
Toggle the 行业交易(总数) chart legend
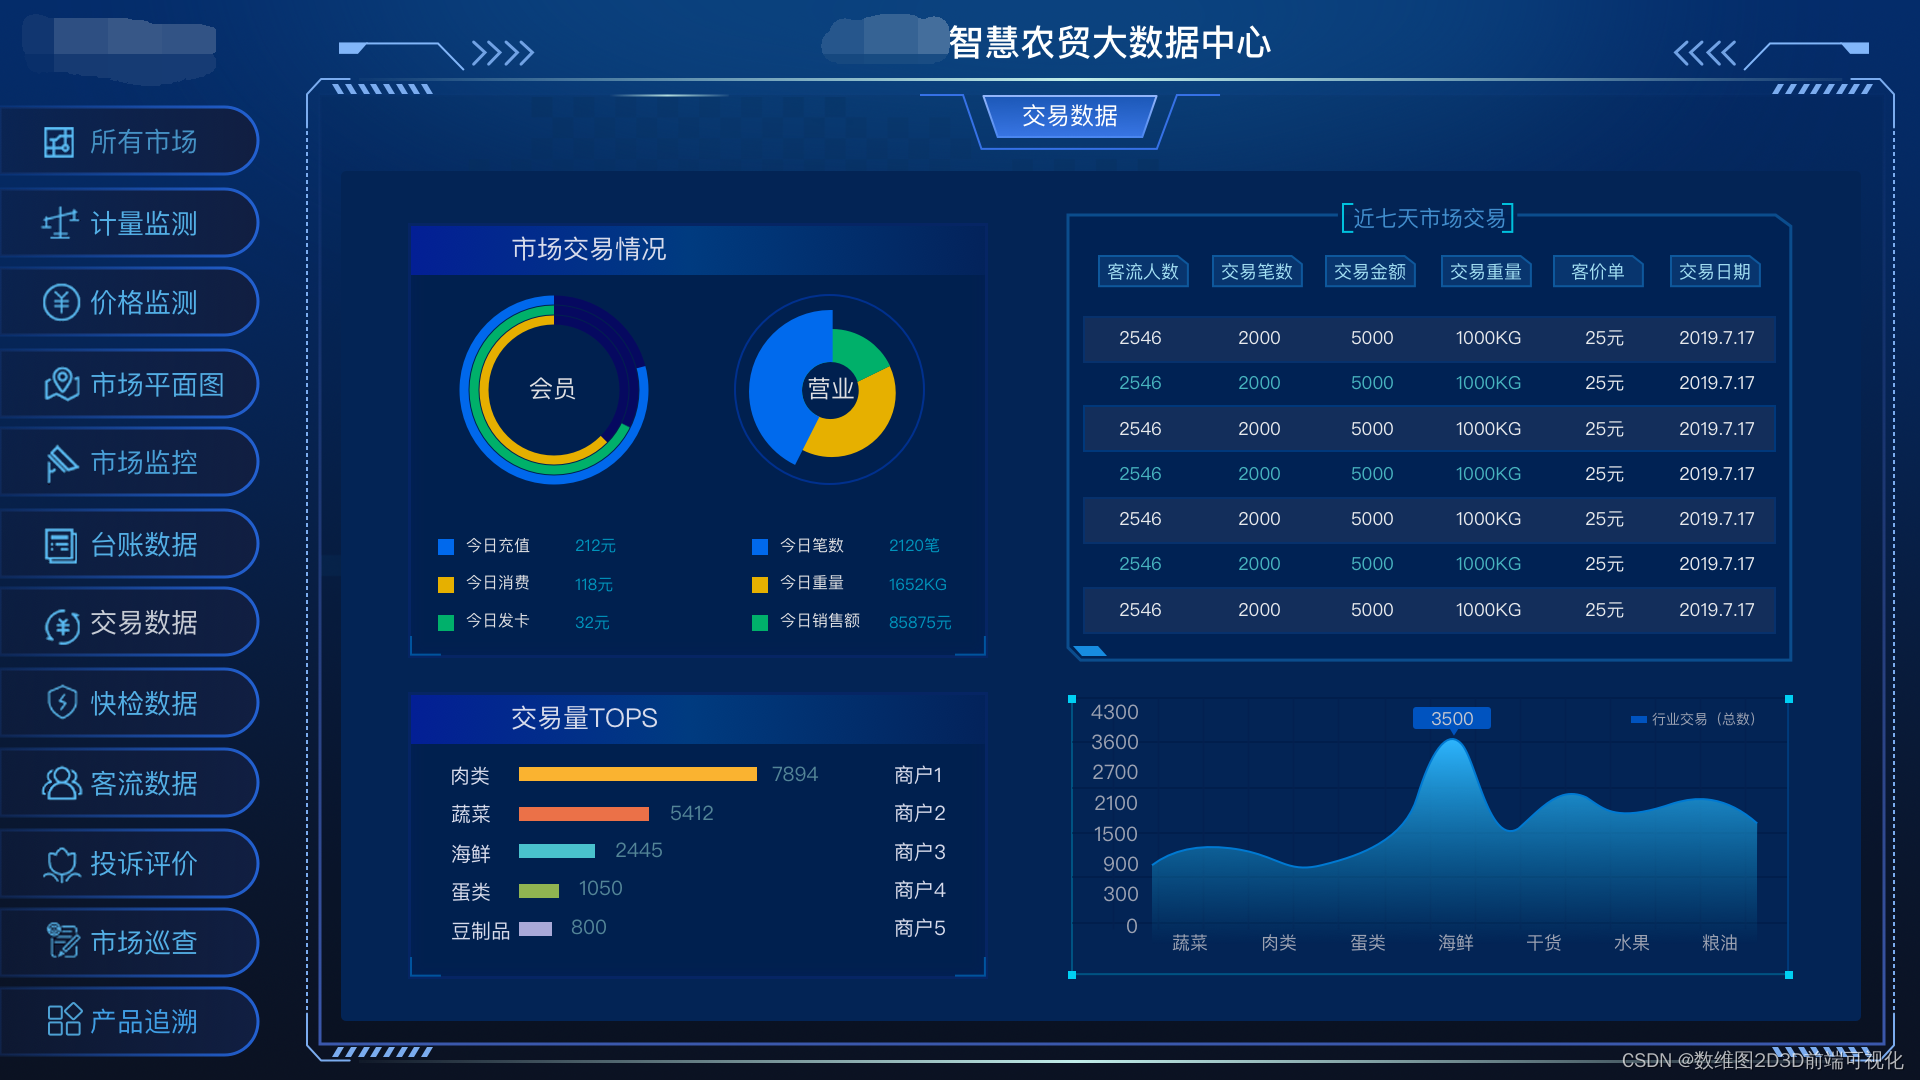click(1692, 719)
